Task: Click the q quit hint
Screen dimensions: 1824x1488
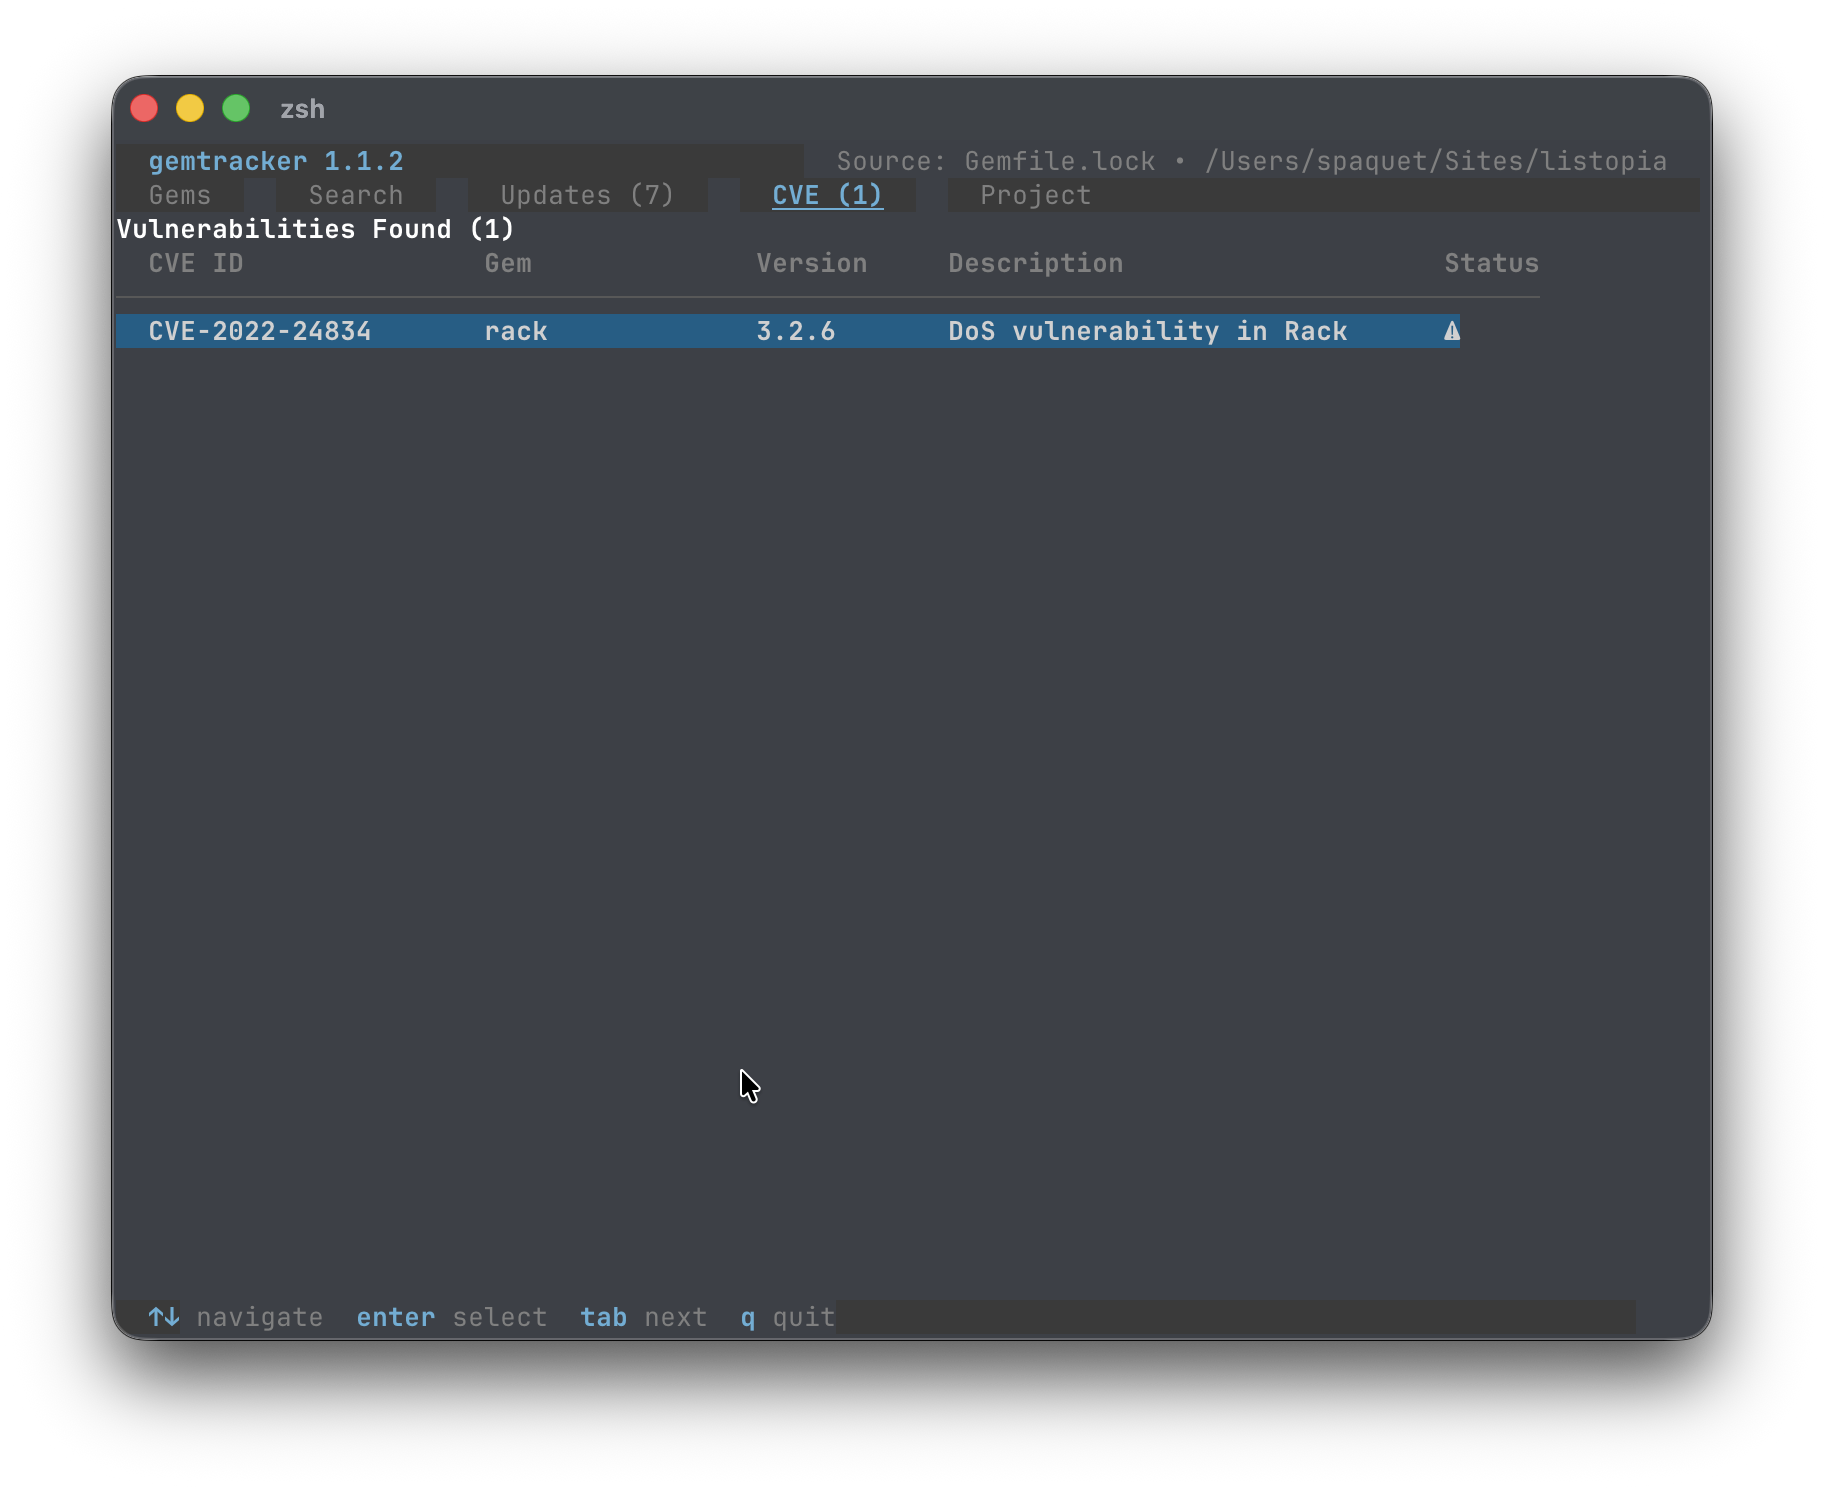Action: (788, 1317)
